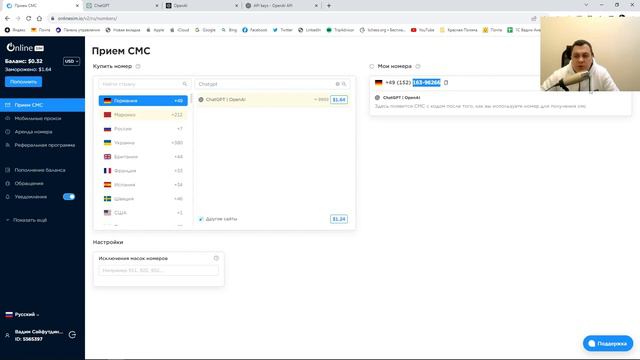Select Morocco +212 in country list
The image size is (640, 360).
[143, 115]
